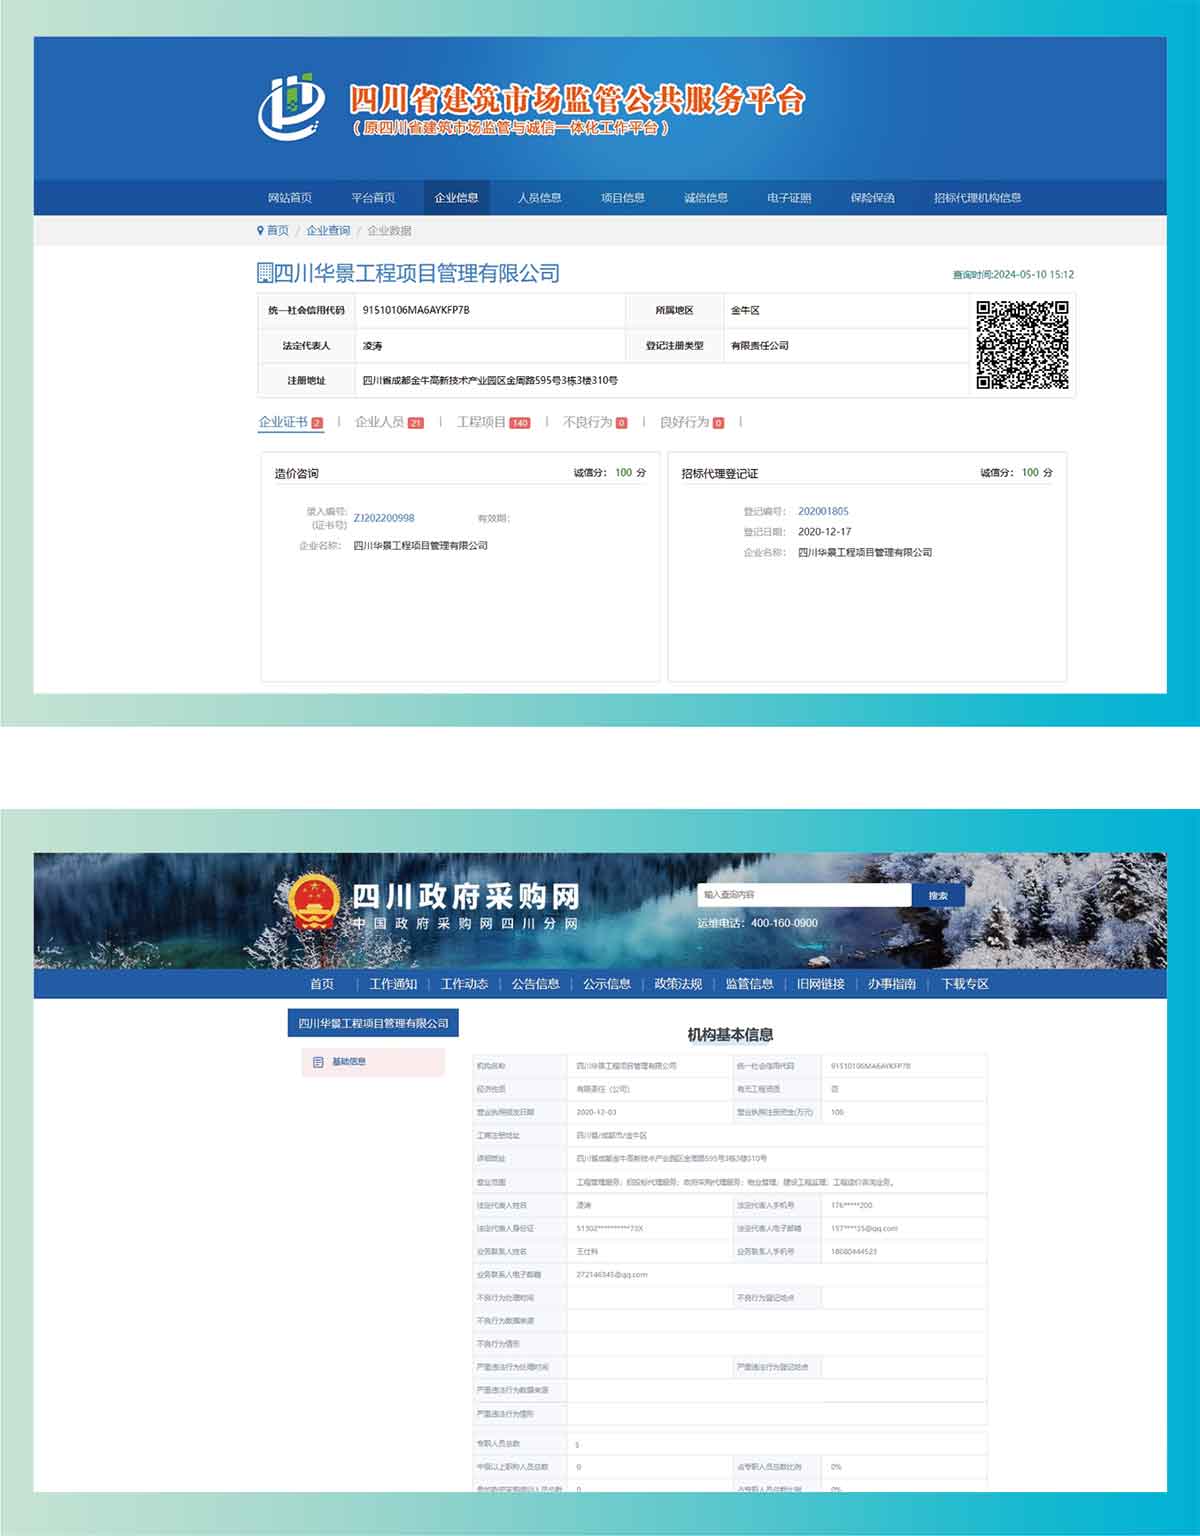Click the license date 2020-12-03
This screenshot has height=1536, width=1200.
(x=597, y=1112)
